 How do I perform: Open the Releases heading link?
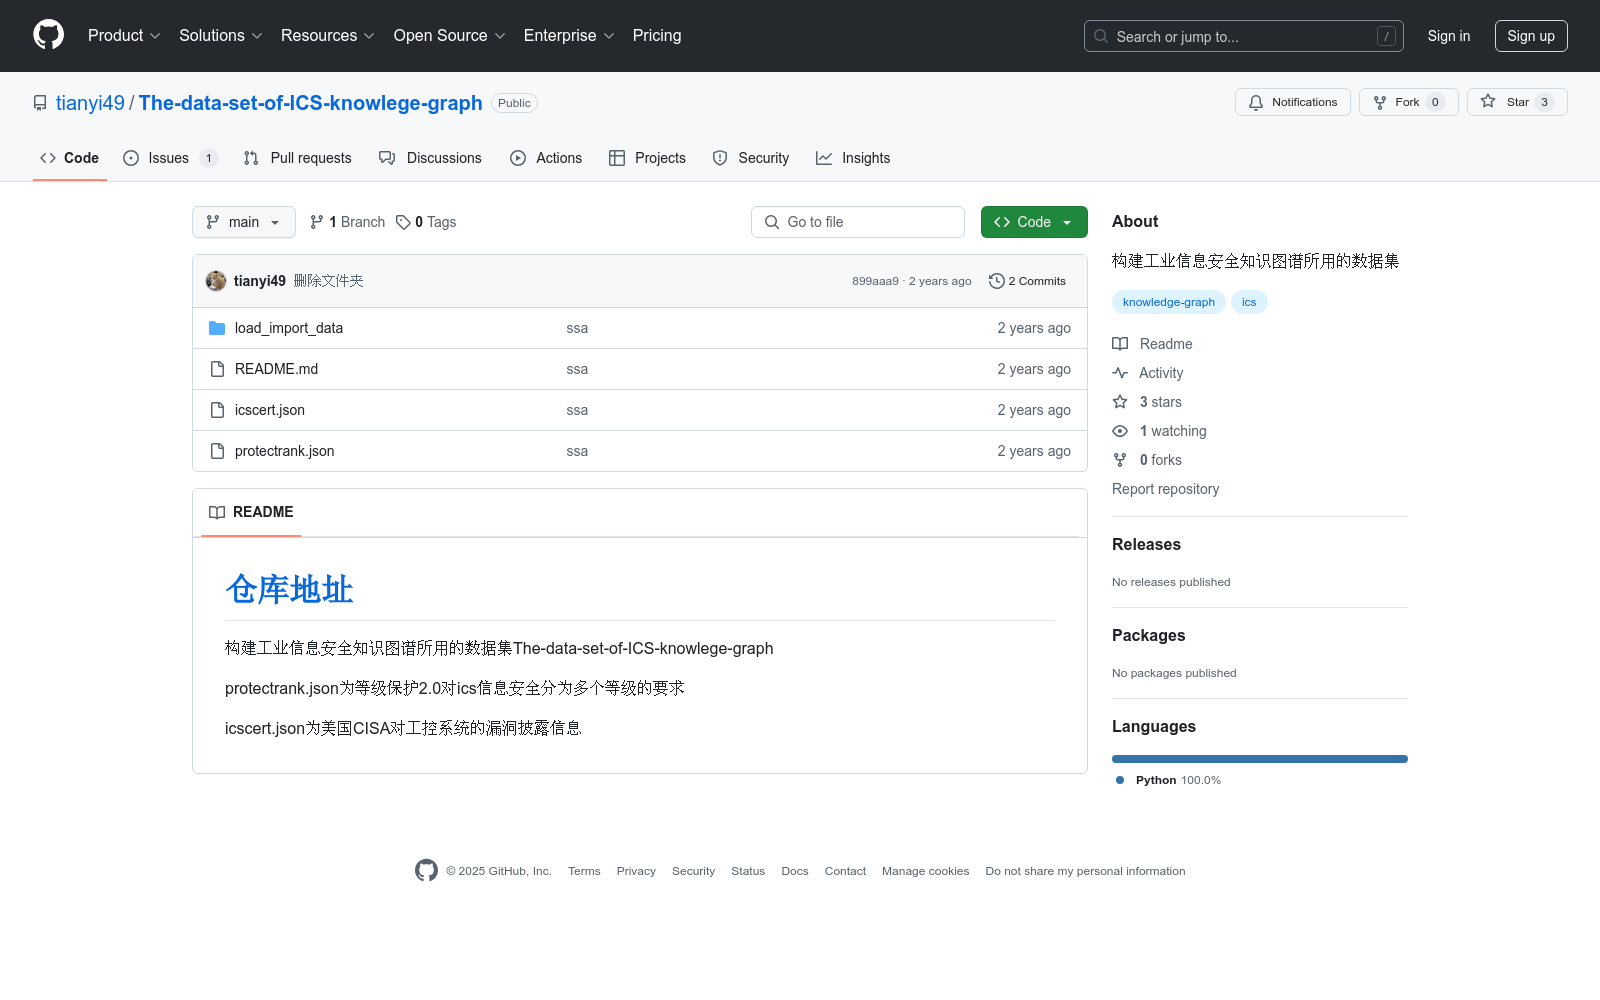click(x=1146, y=544)
